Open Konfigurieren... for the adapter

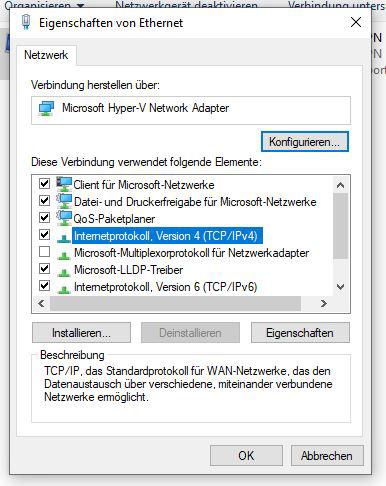coord(305,142)
